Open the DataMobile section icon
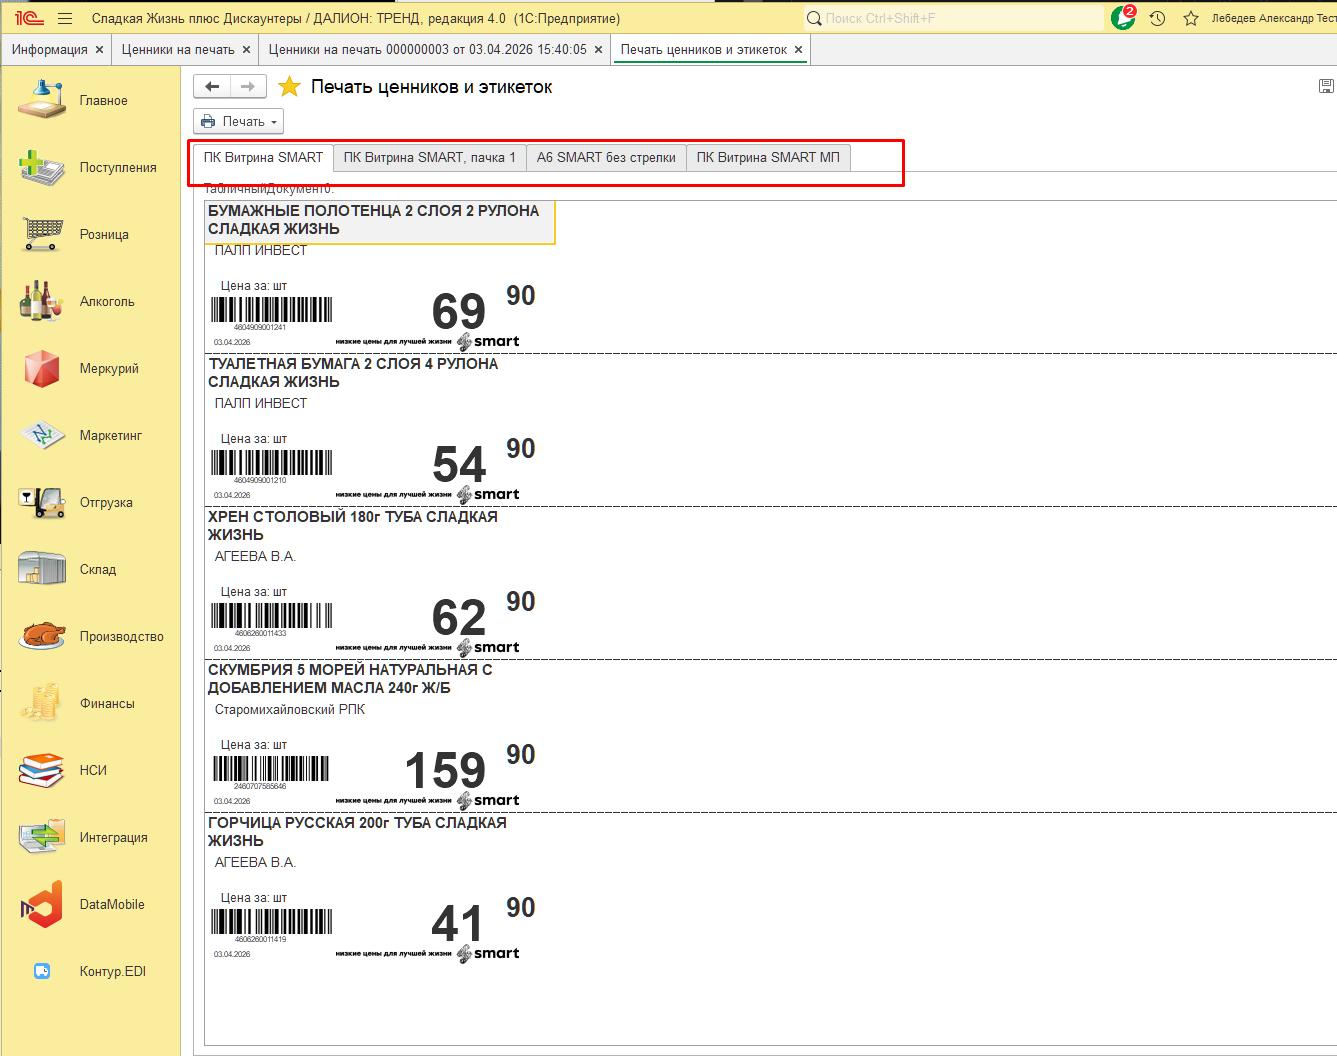The image size is (1337, 1056). [x=42, y=904]
